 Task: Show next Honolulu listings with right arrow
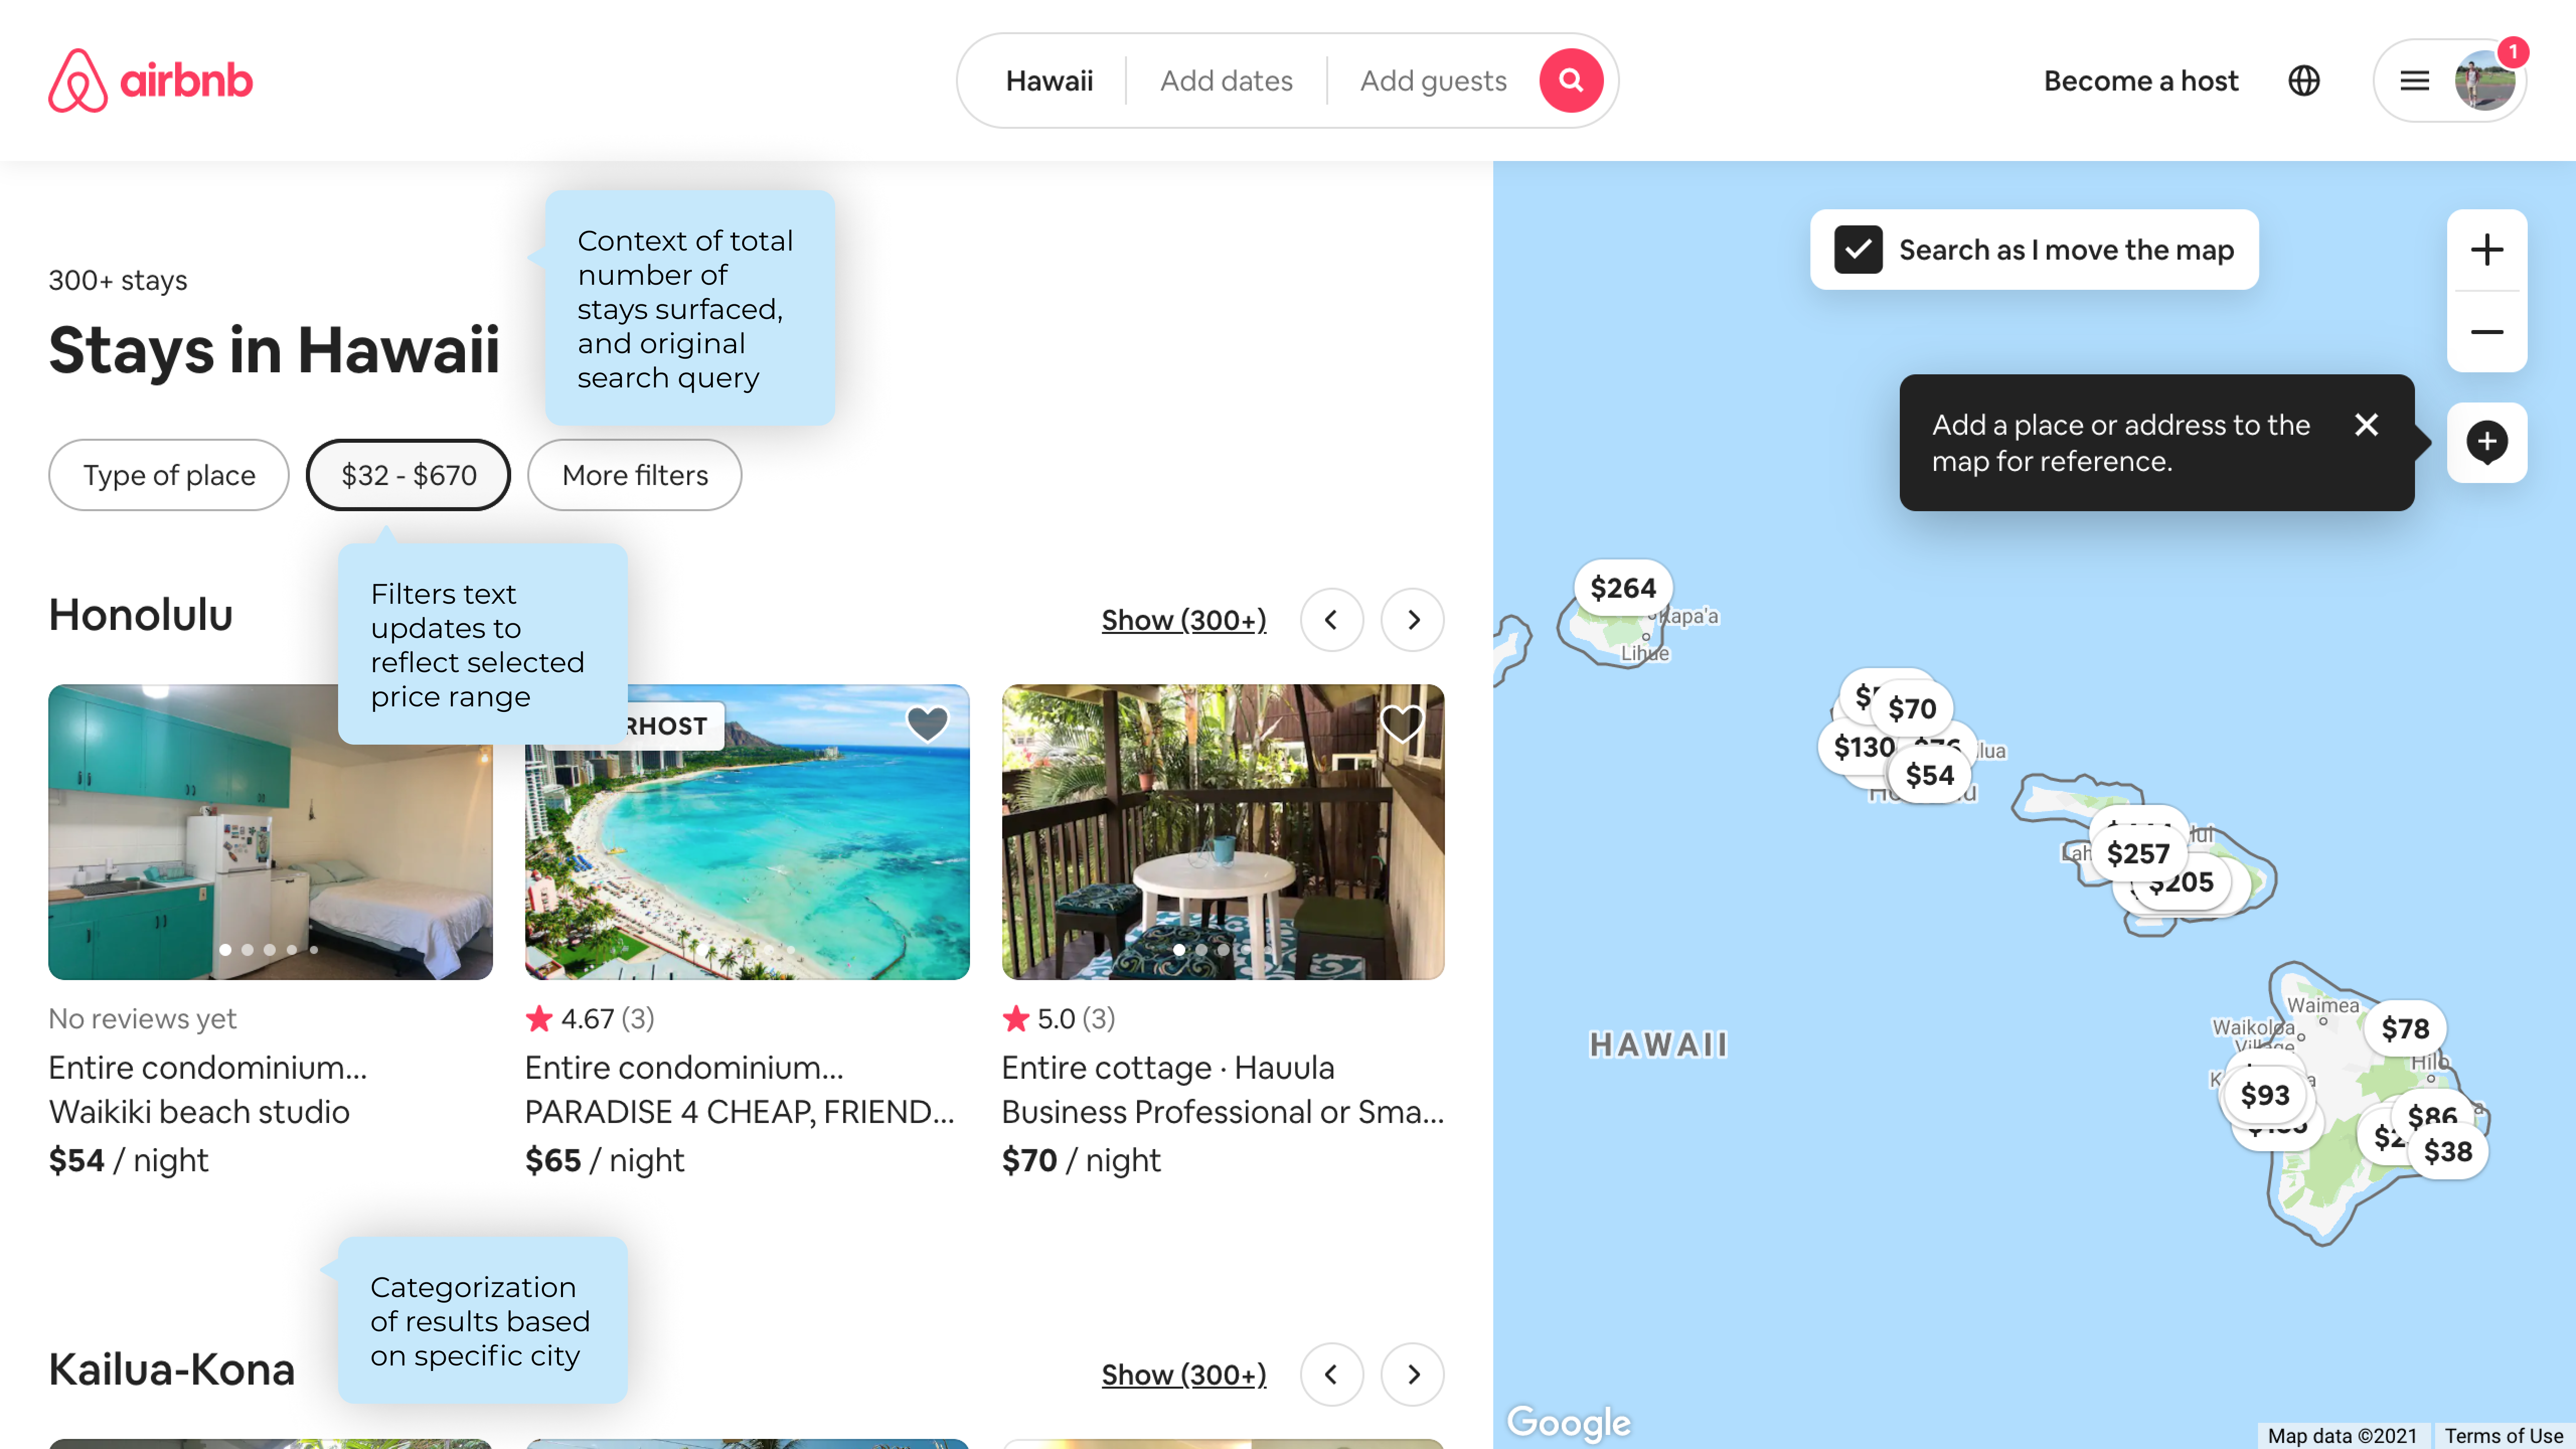1413,620
